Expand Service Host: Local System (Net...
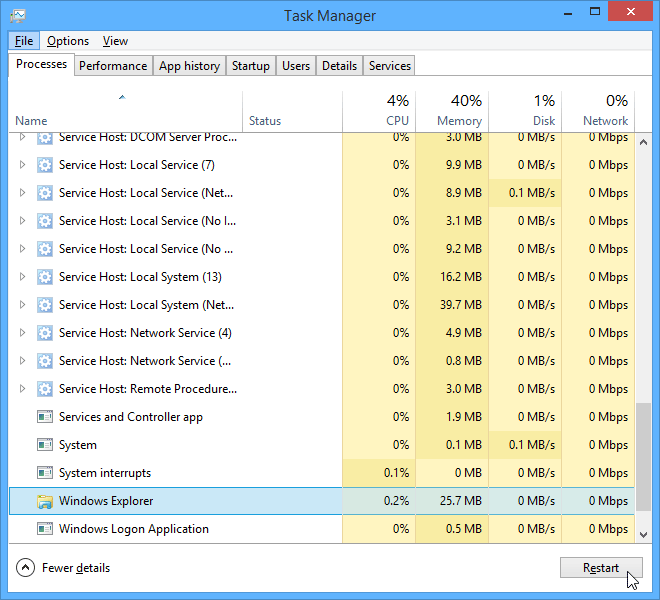This screenshot has width=660, height=600. click(x=22, y=305)
